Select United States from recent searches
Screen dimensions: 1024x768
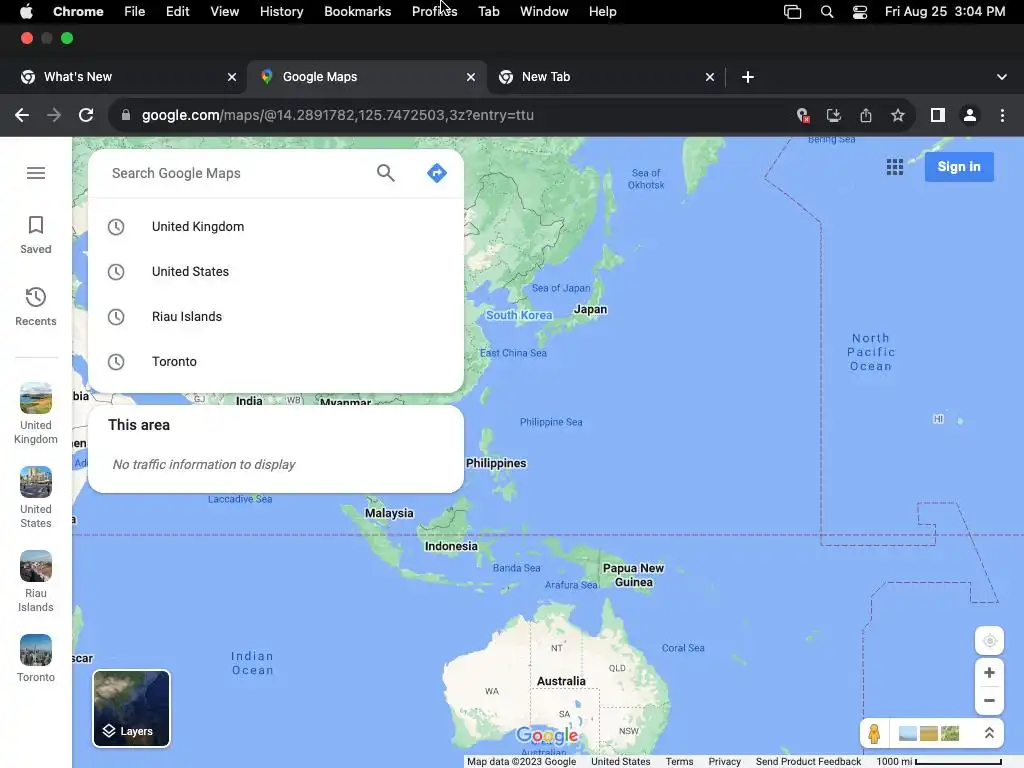[x=276, y=272]
